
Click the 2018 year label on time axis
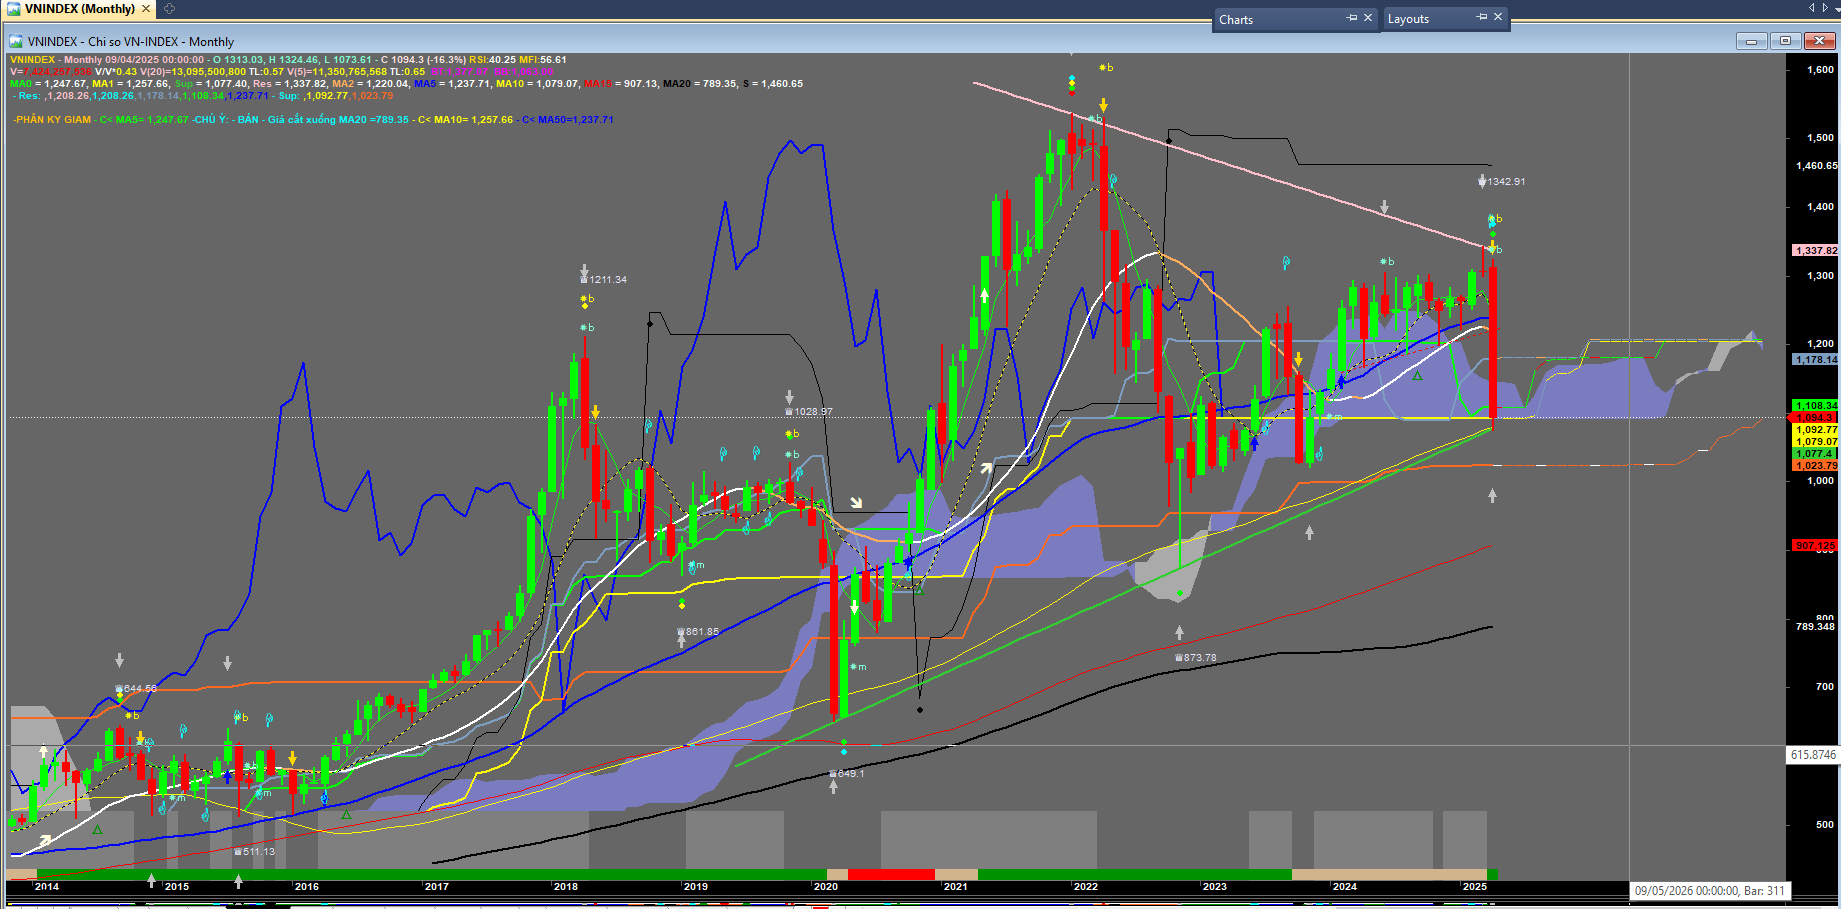pos(566,886)
